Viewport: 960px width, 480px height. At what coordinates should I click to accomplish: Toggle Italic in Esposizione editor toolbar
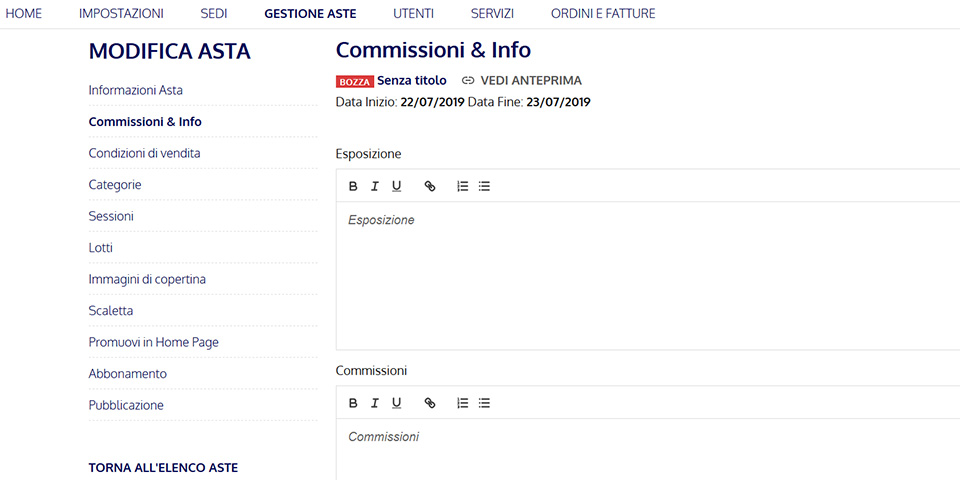tap(375, 186)
